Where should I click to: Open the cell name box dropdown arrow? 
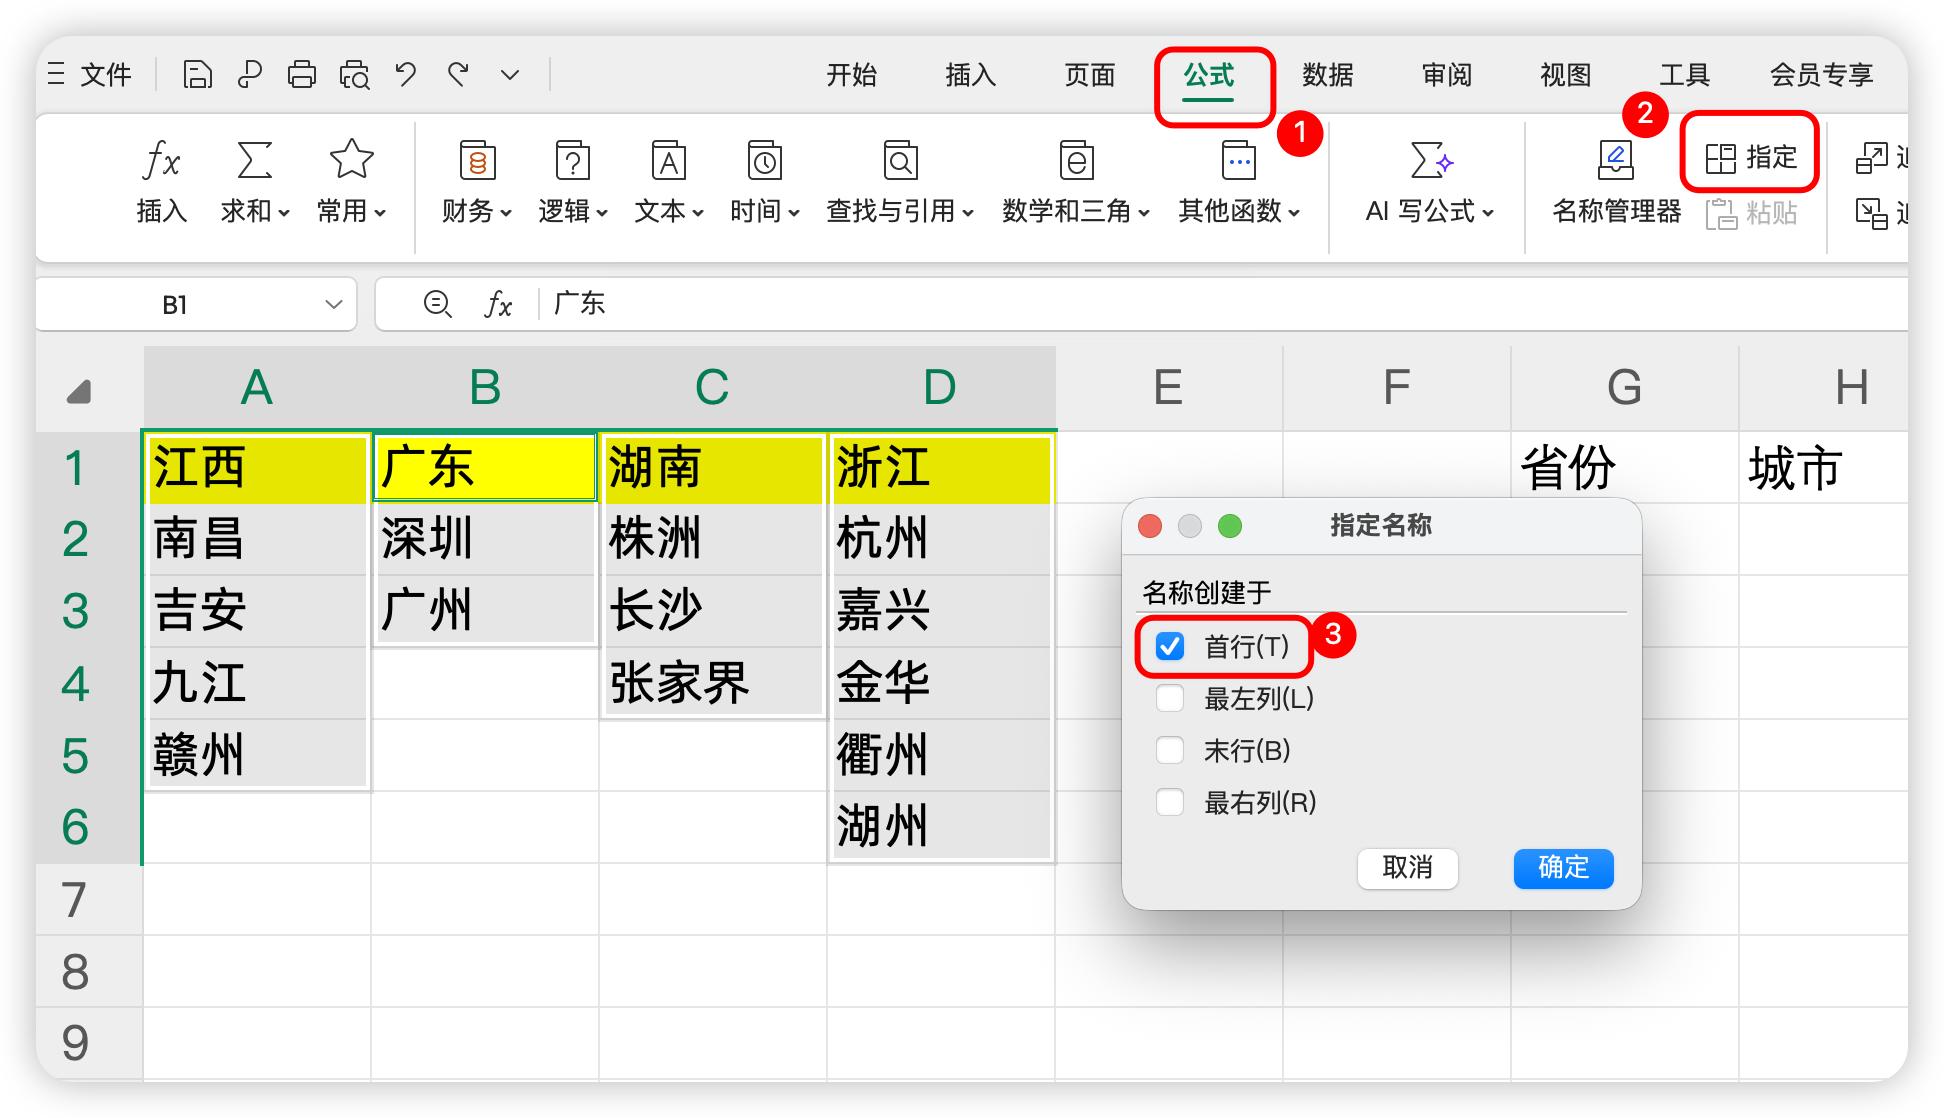pos(333,304)
